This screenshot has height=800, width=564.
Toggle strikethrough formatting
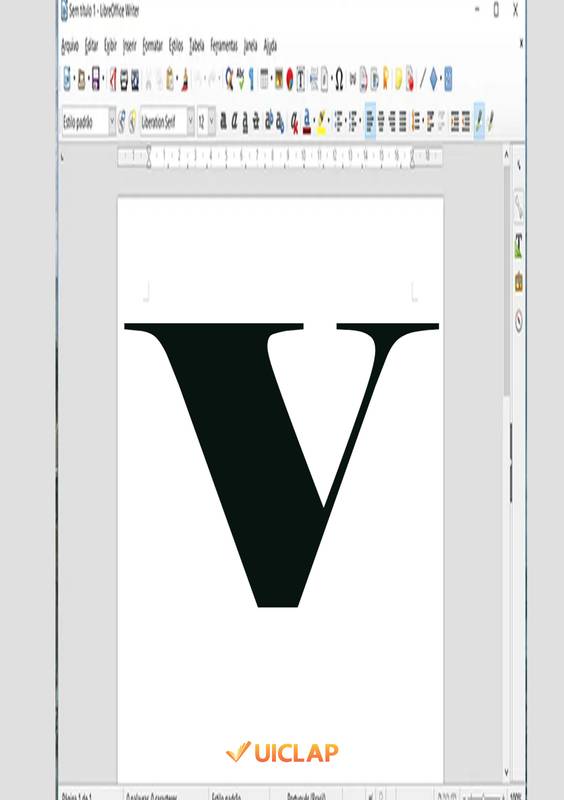click(256, 122)
